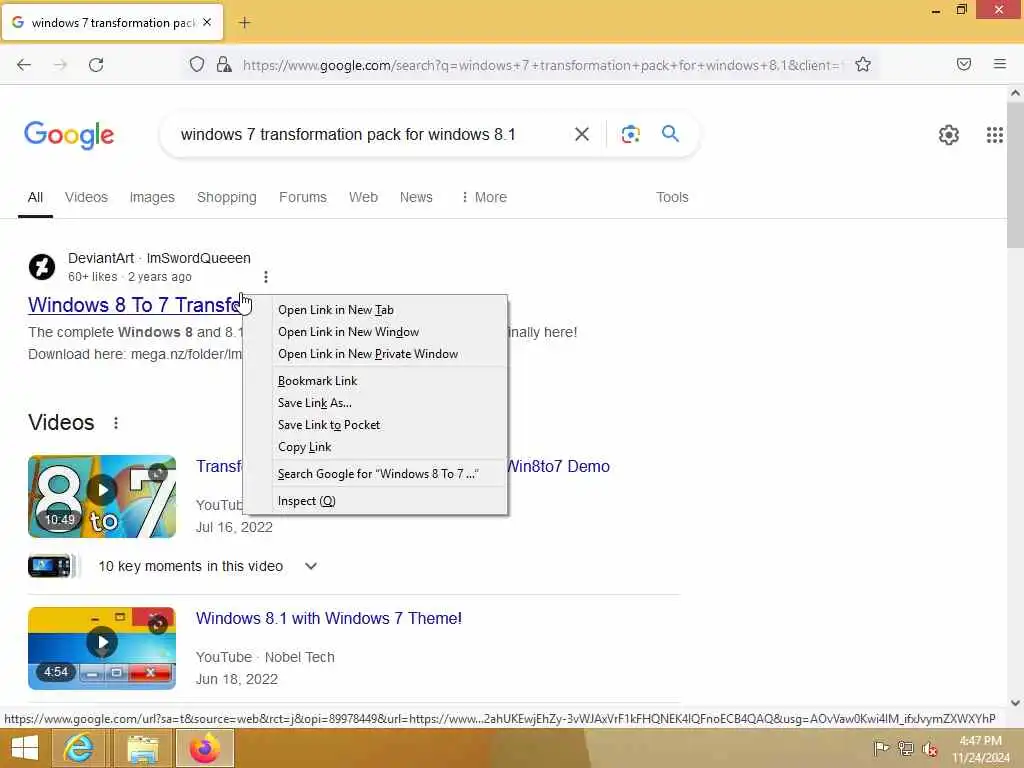
Task: Open the DeviantArt result favicon
Action: 42,267
